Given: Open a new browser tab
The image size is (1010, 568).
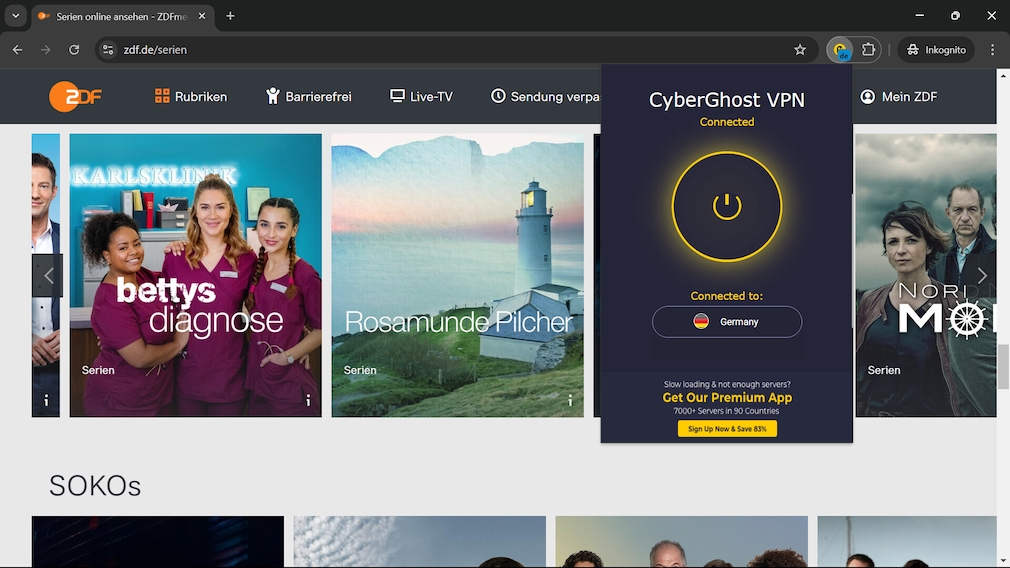Looking at the screenshot, I should coord(230,16).
